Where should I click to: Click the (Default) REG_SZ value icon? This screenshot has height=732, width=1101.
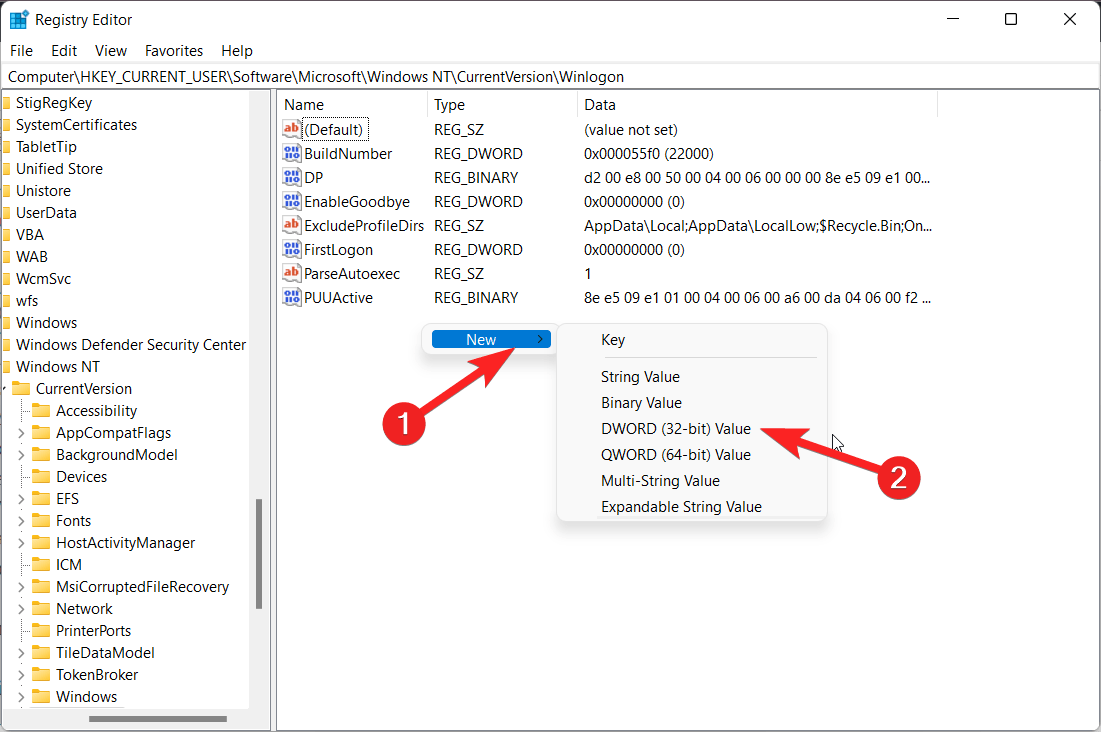292,129
